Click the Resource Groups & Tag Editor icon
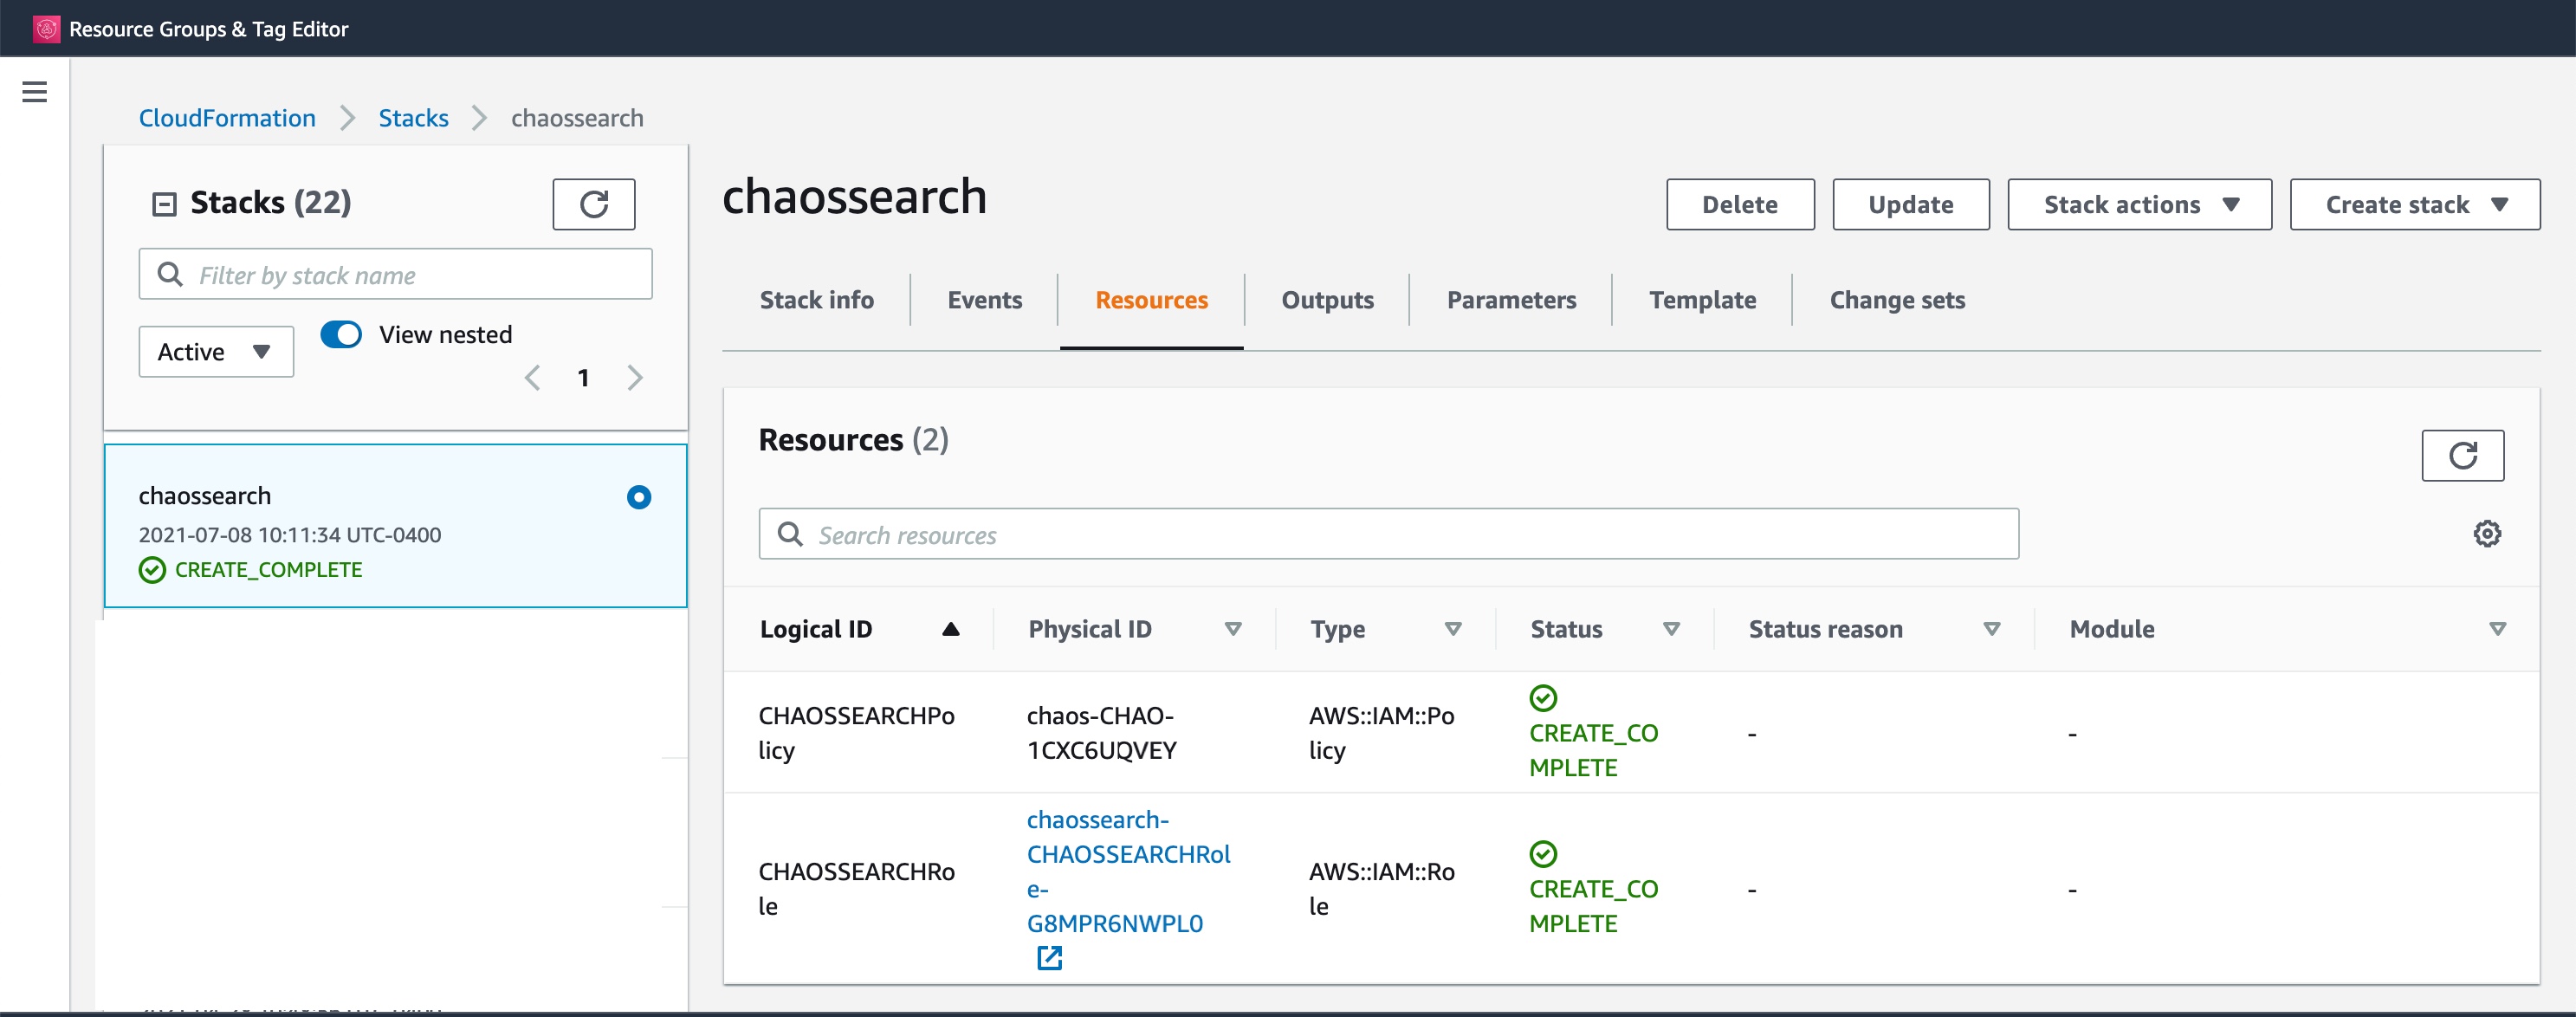Viewport: 2576px width, 1017px height. pos(46,29)
